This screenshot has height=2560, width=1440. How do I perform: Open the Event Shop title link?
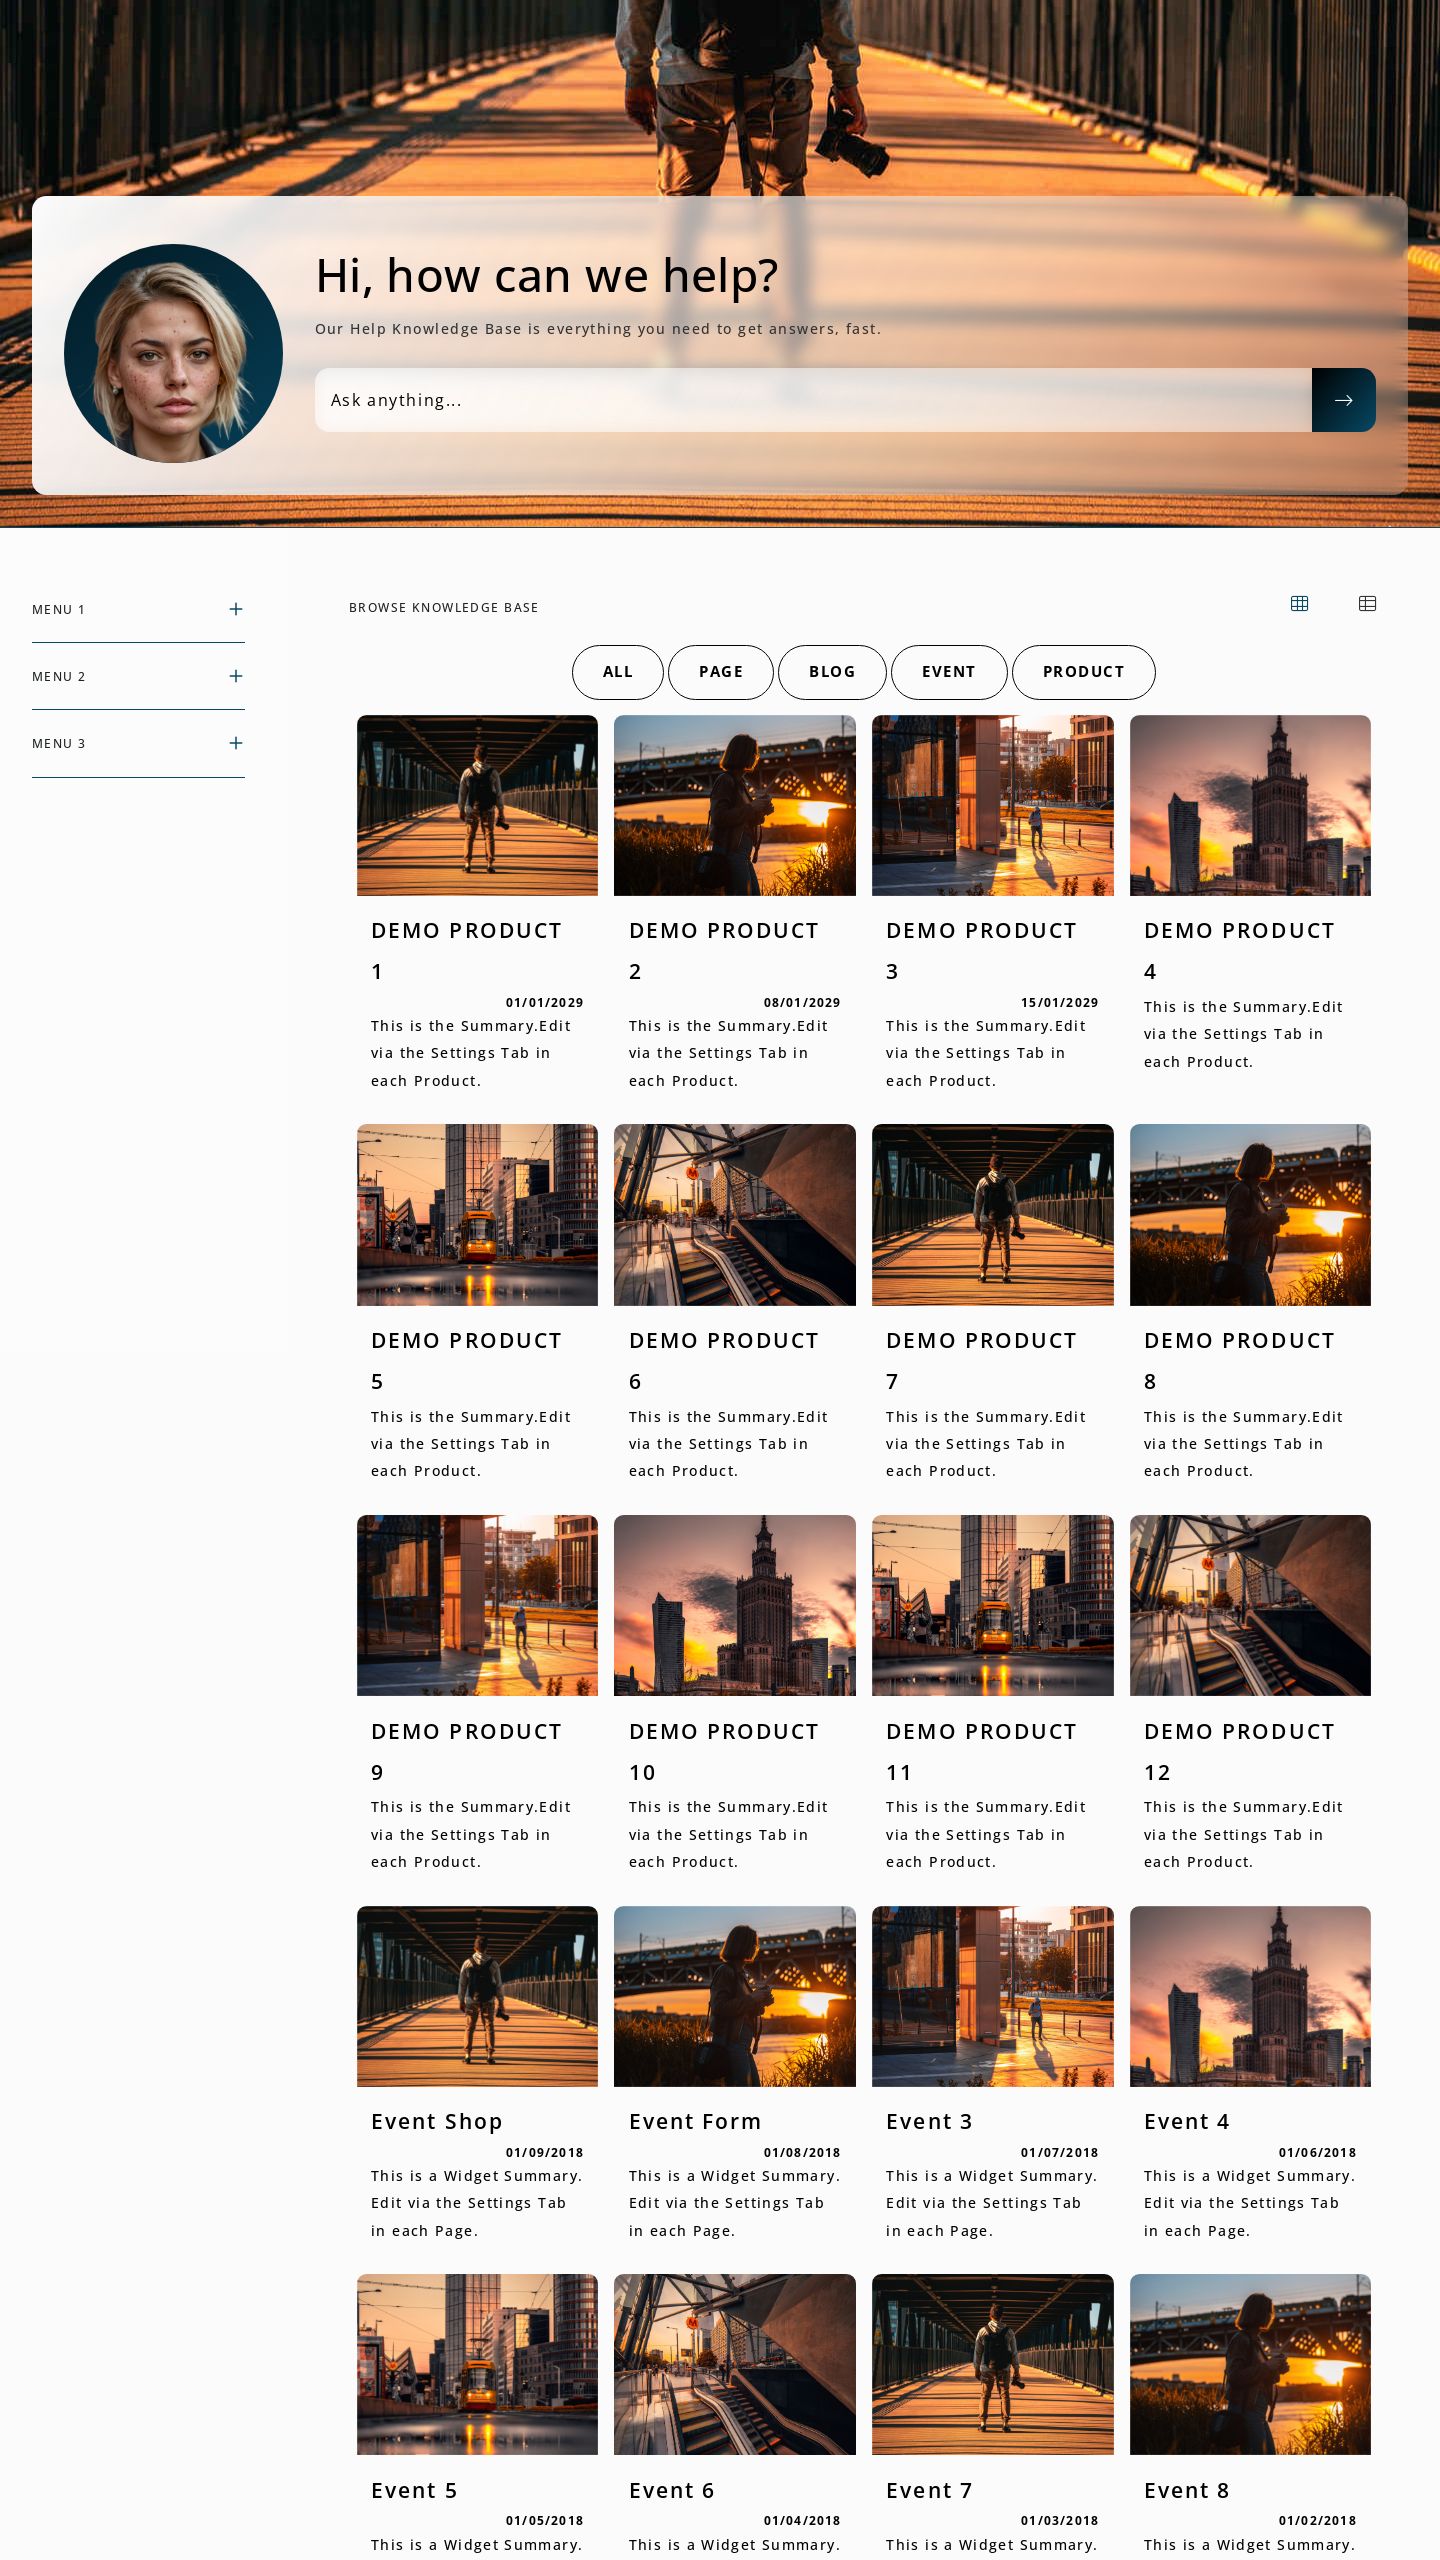436,2122
